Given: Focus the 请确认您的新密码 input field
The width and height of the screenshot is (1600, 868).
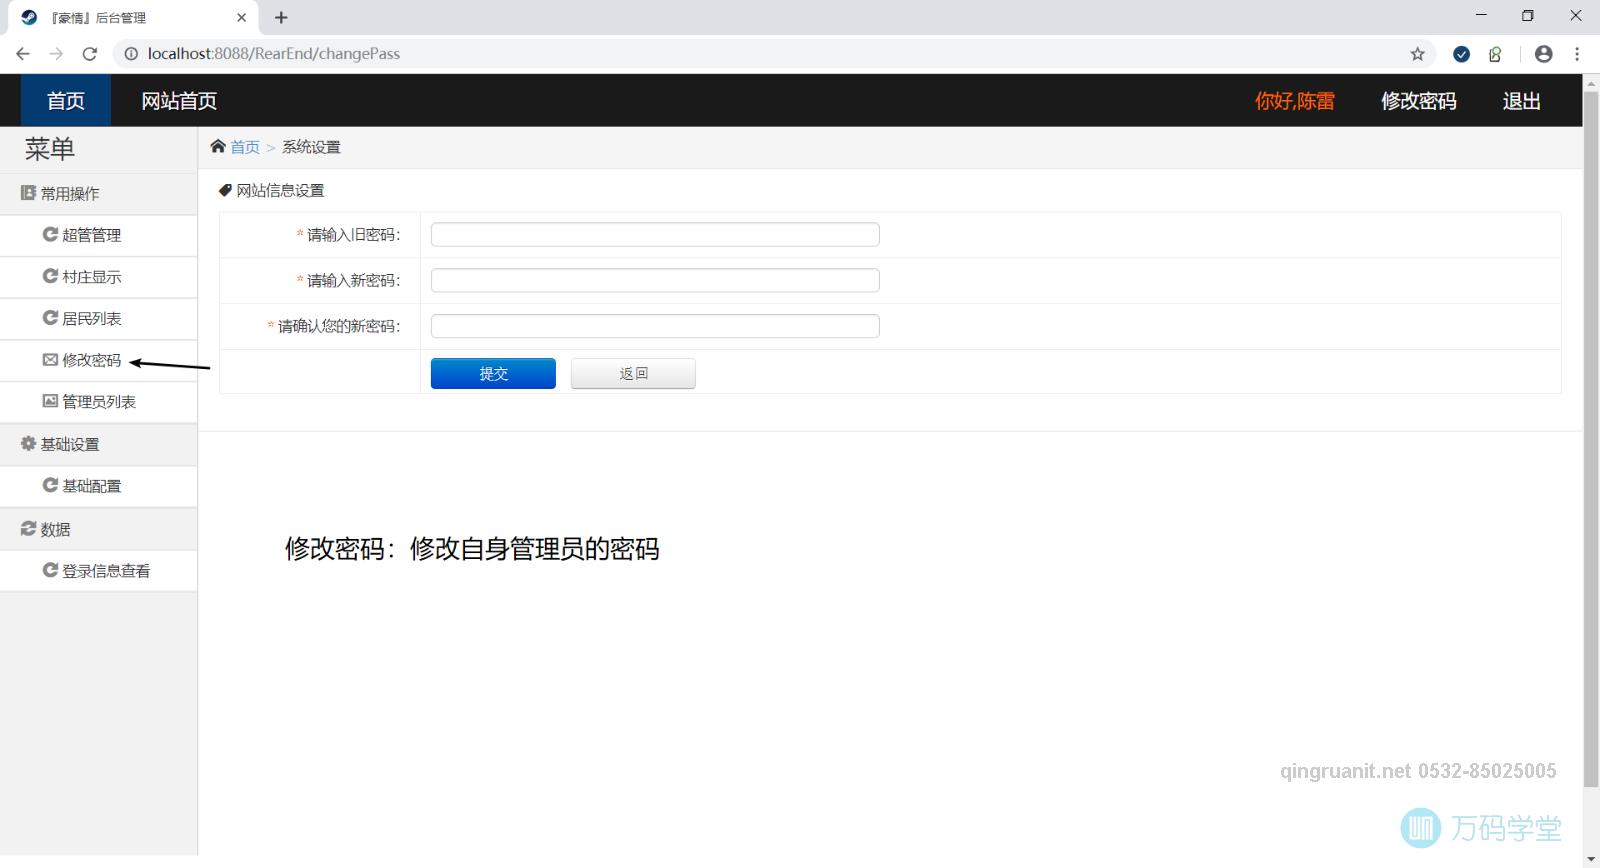Looking at the screenshot, I should (x=655, y=326).
